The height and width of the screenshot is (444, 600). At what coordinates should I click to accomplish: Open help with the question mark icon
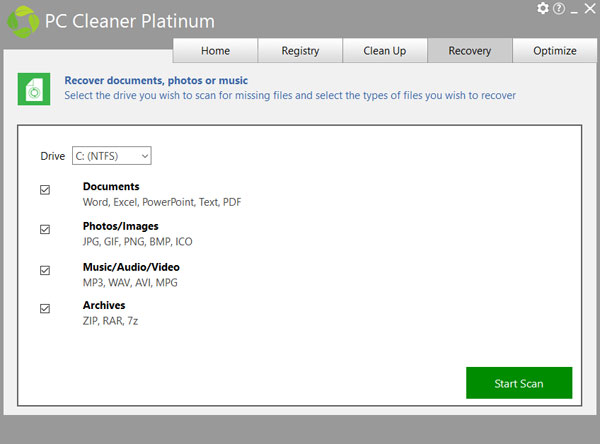click(x=559, y=8)
